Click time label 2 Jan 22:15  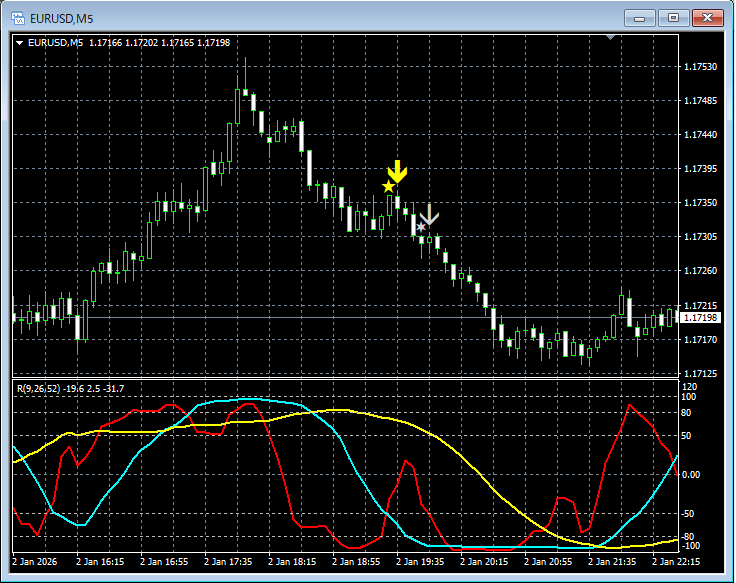(x=676, y=561)
